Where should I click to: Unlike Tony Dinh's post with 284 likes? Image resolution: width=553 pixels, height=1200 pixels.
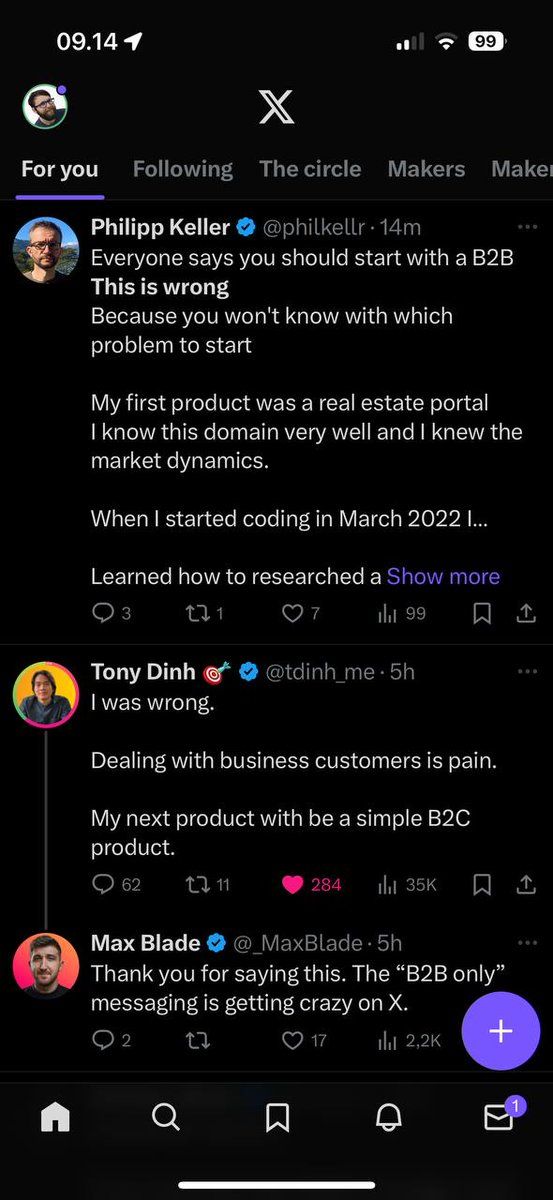coord(311,884)
